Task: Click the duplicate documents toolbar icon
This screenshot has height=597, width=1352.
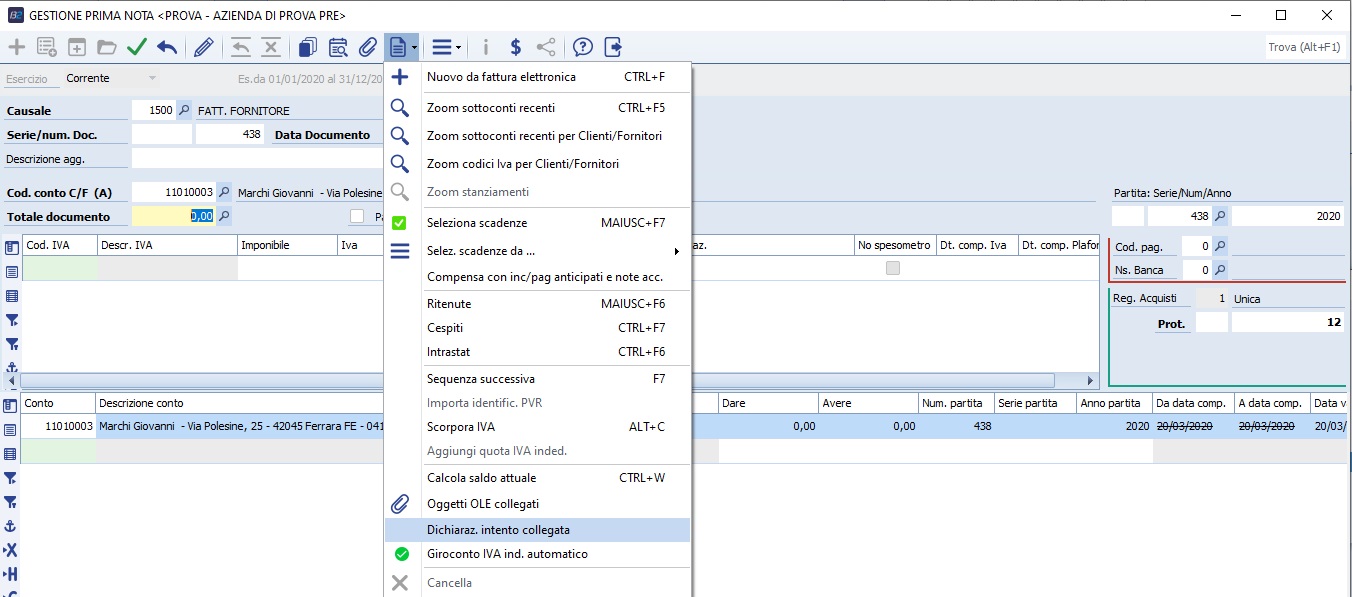Action: click(x=308, y=47)
